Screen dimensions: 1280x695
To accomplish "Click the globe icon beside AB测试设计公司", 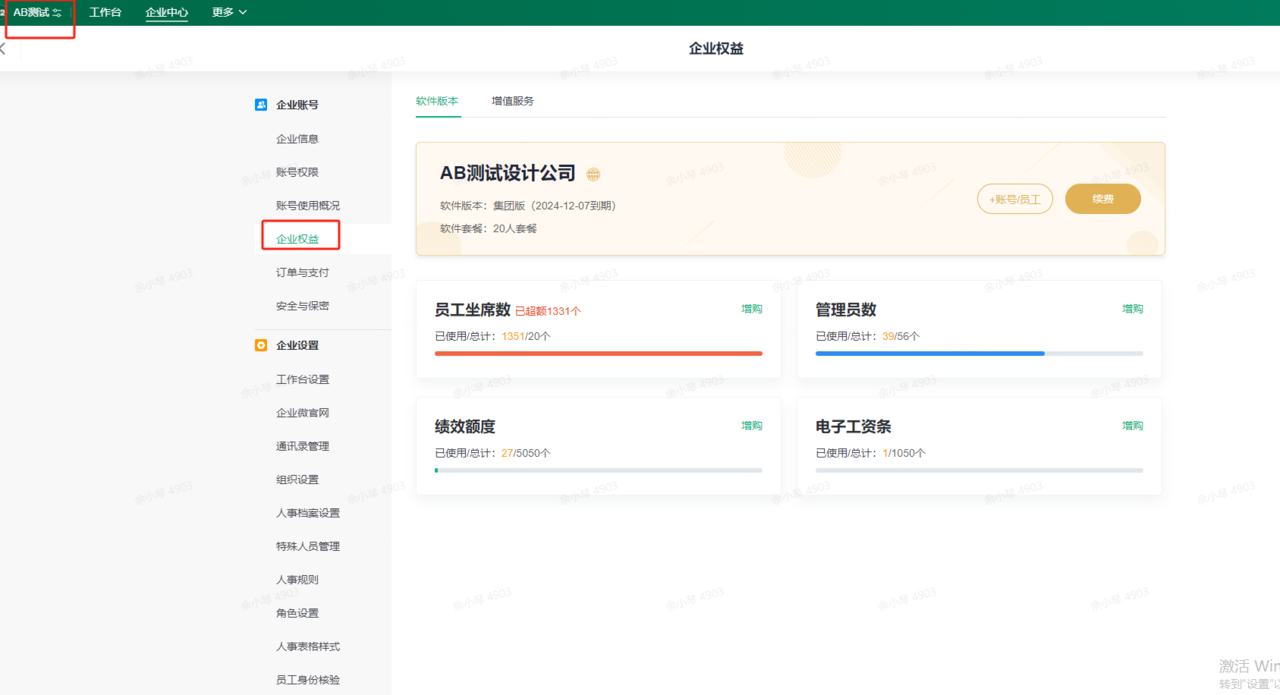I will click(593, 174).
